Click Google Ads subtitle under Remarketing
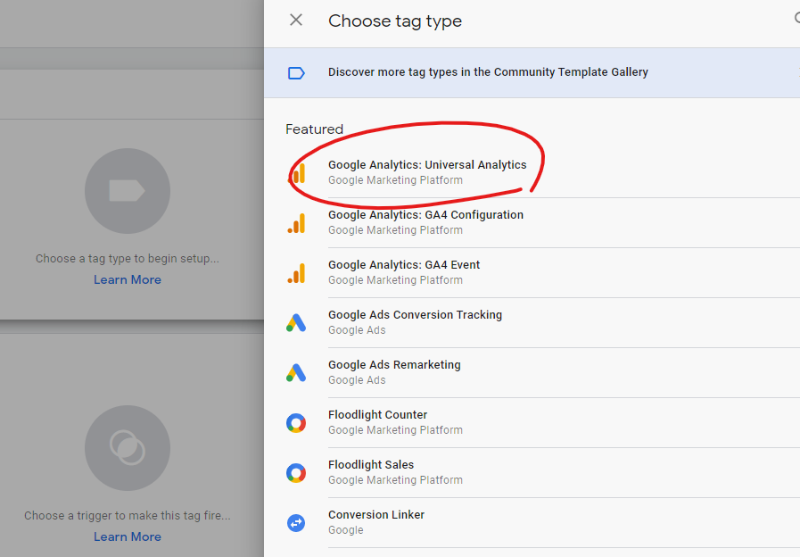This screenshot has width=800, height=557. [x=357, y=380]
